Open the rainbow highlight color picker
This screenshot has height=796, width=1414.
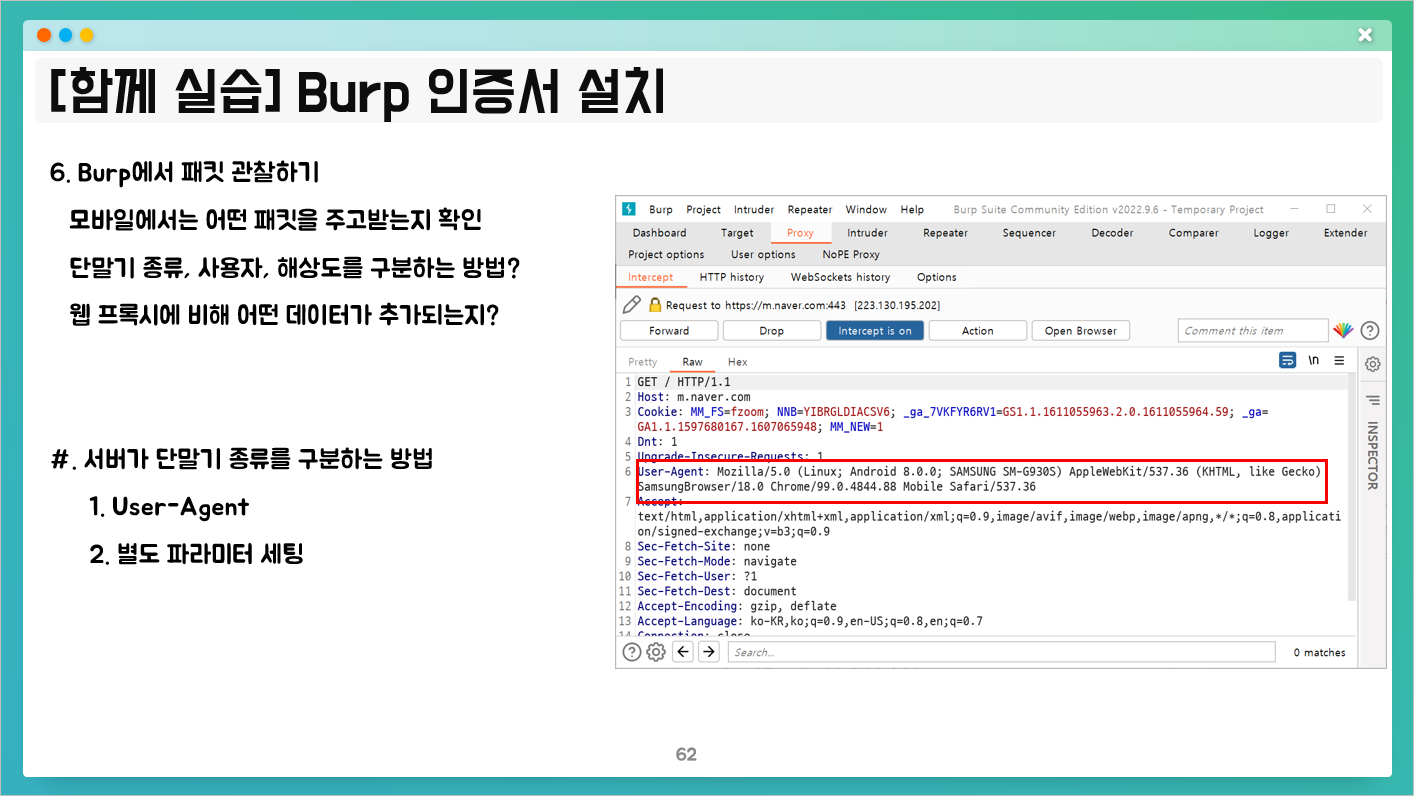coord(1343,330)
